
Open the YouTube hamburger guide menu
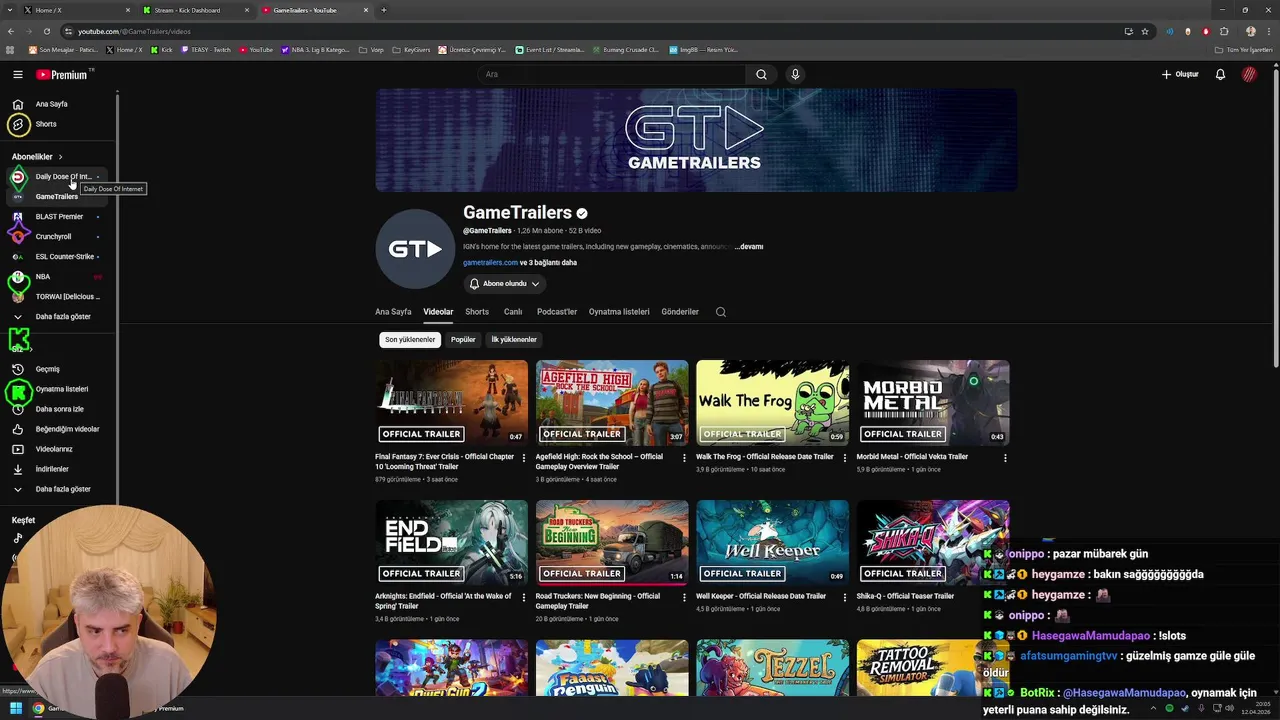18,74
